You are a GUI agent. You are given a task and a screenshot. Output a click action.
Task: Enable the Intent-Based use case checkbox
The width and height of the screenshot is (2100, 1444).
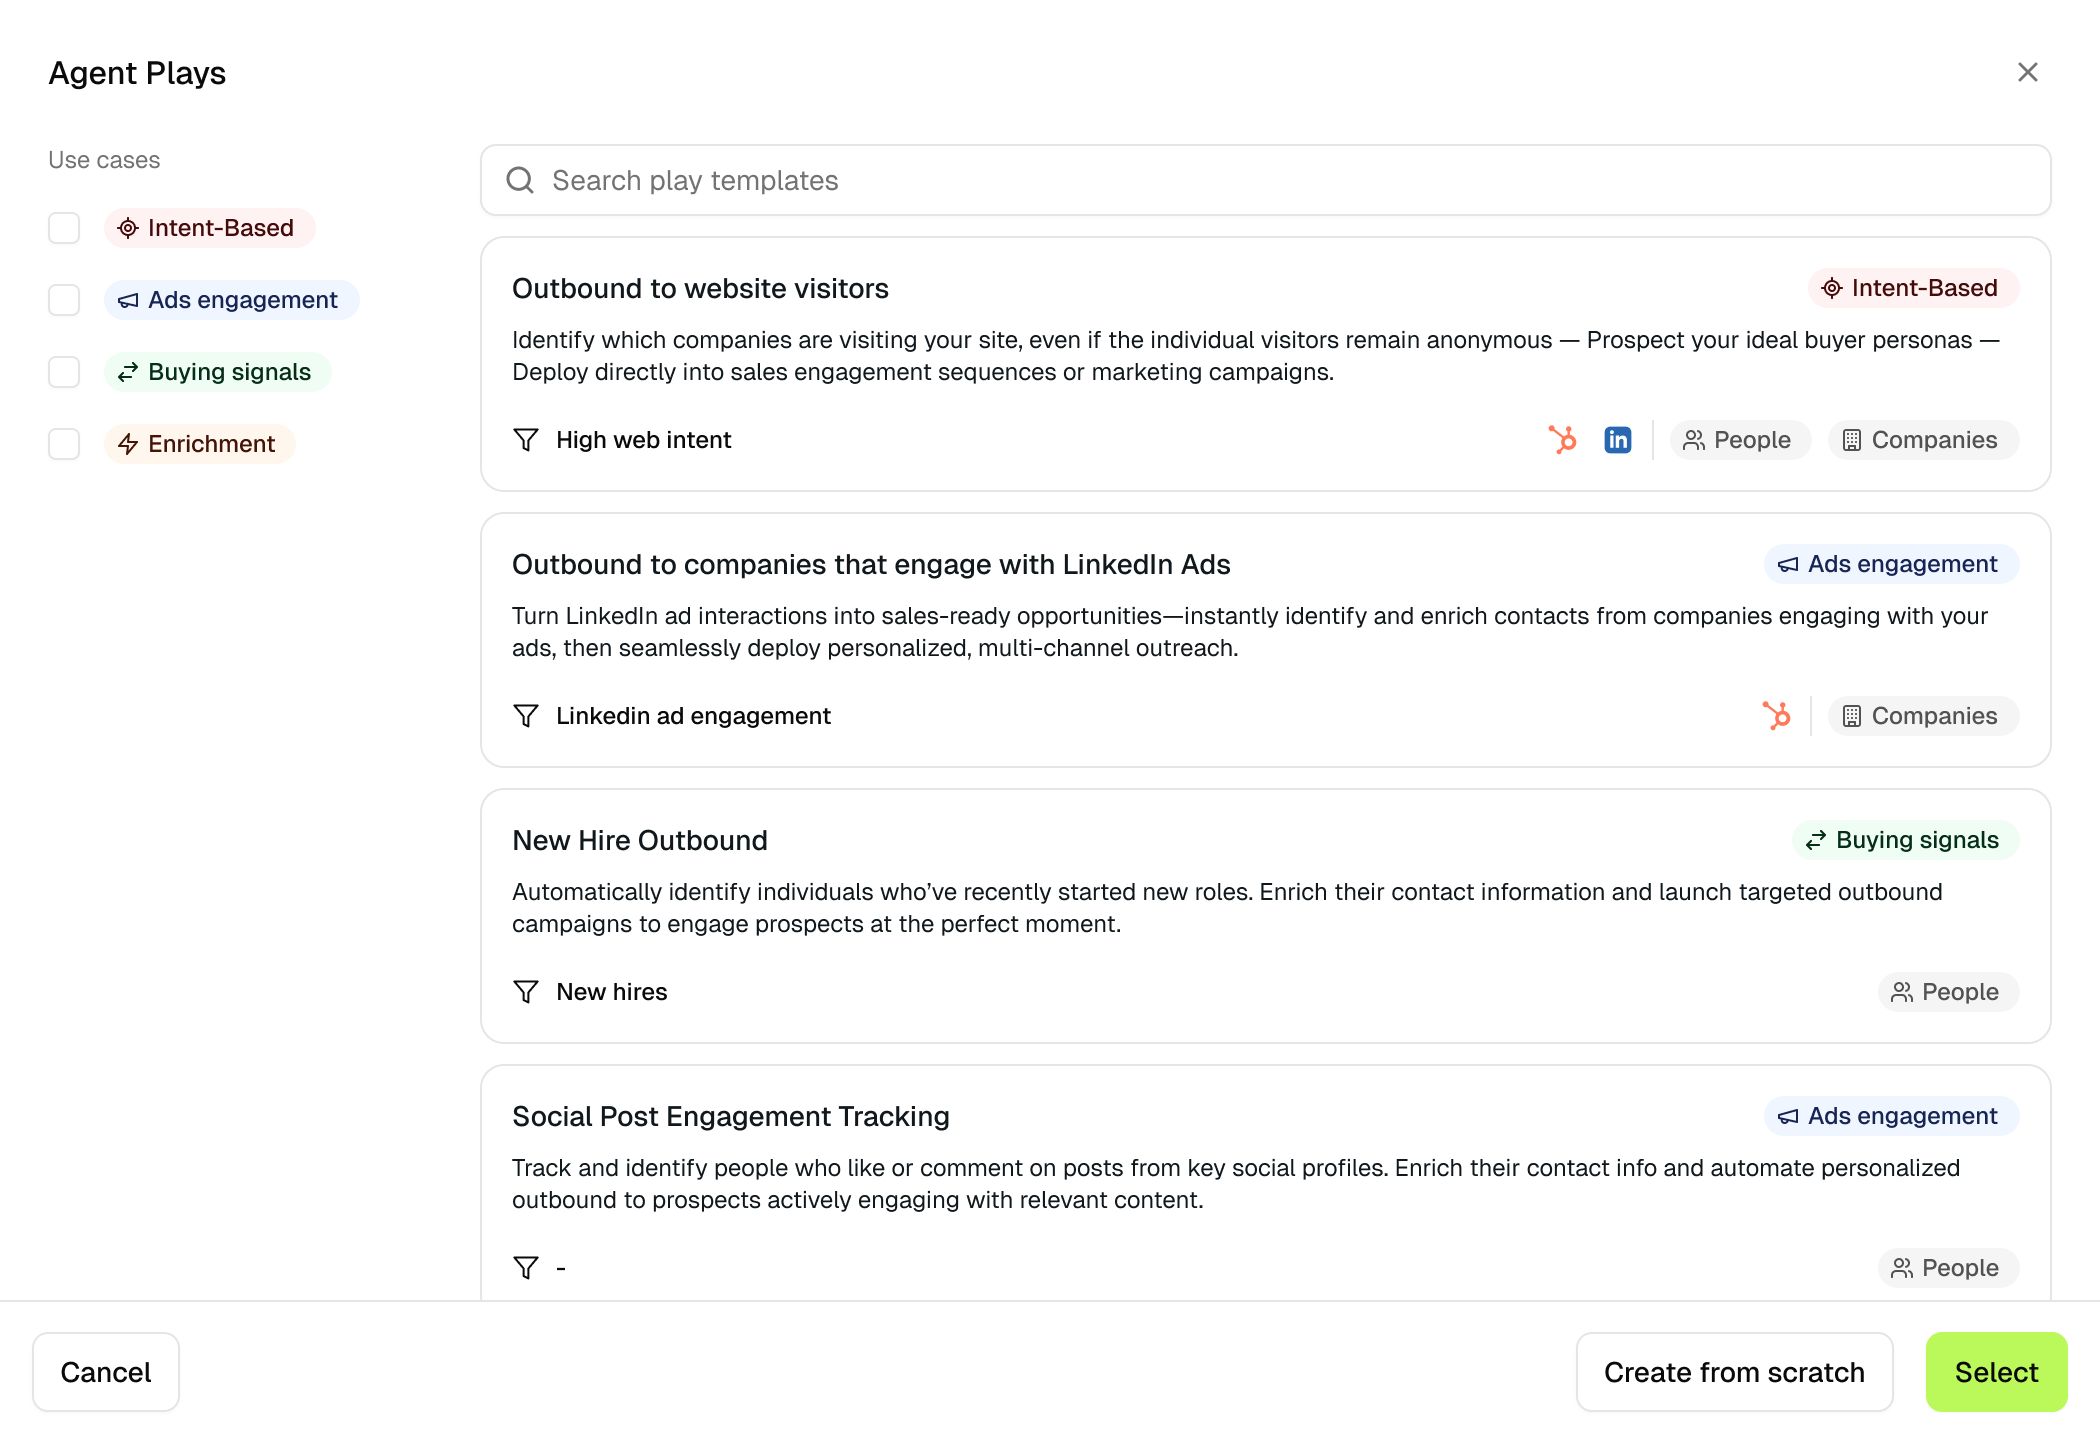pyautogui.click(x=64, y=228)
